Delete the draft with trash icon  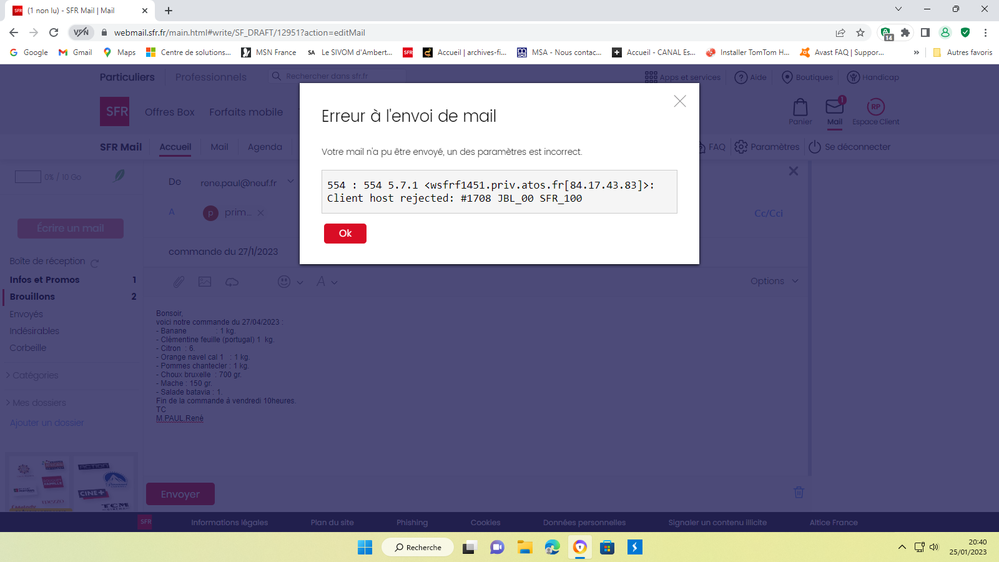click(798, 492)
